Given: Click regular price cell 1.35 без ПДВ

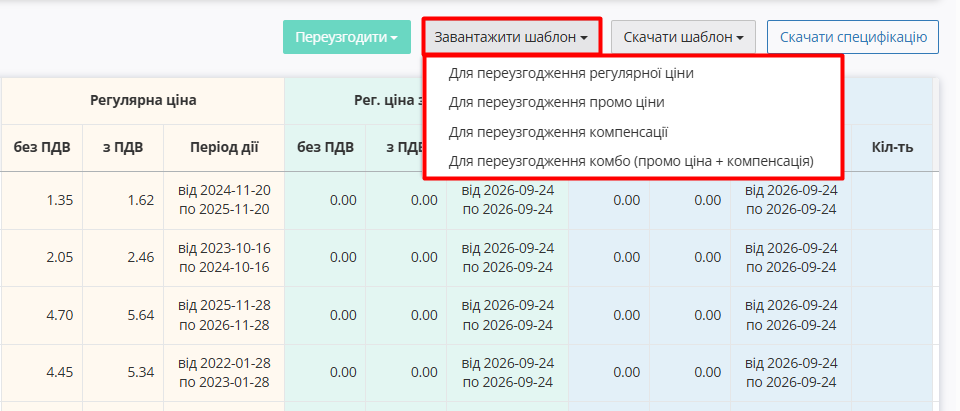Looking at the screenshot, I should [x=42, y=200].
